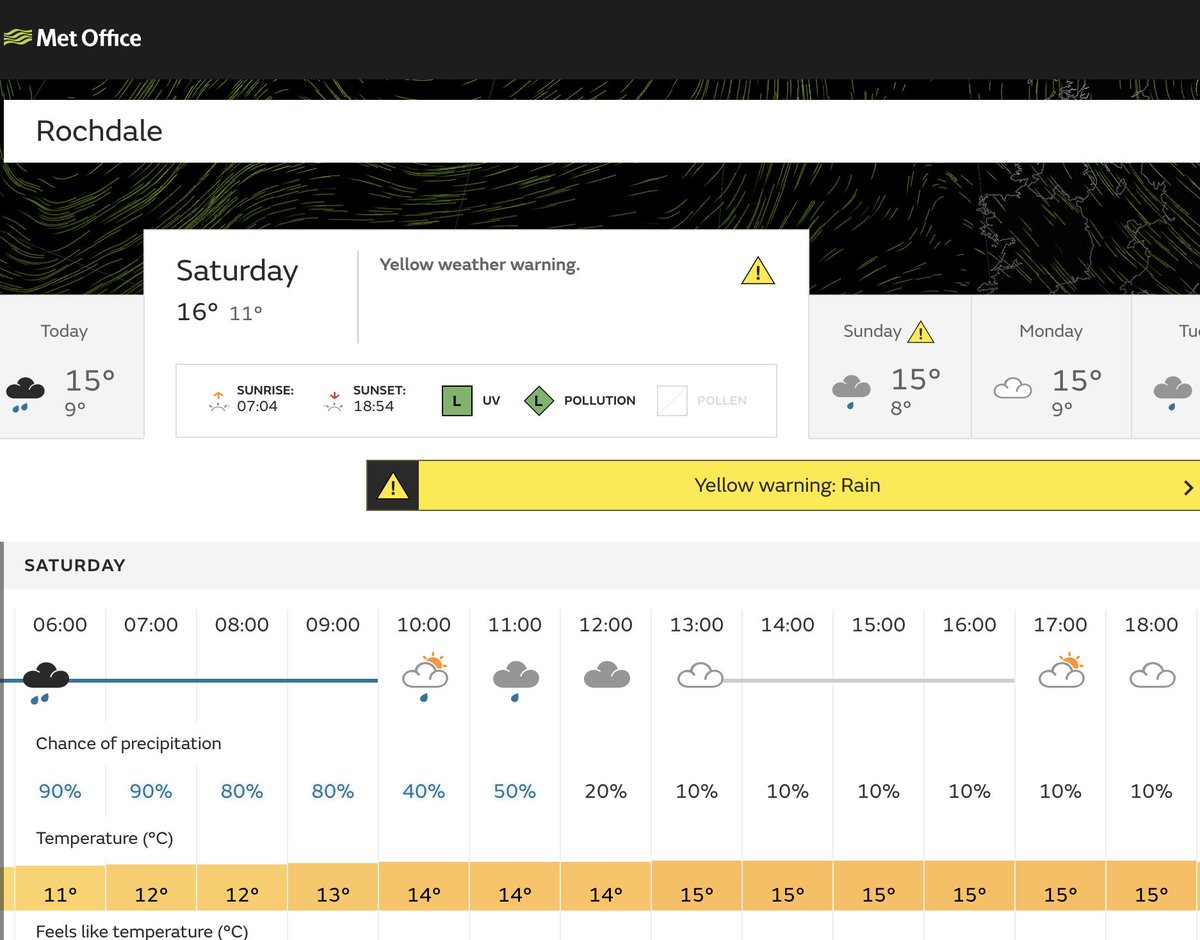This screenshot has width=1200, height=940.
Task: Click the black warning icon on Rain banner
Action: click(393, 486)
